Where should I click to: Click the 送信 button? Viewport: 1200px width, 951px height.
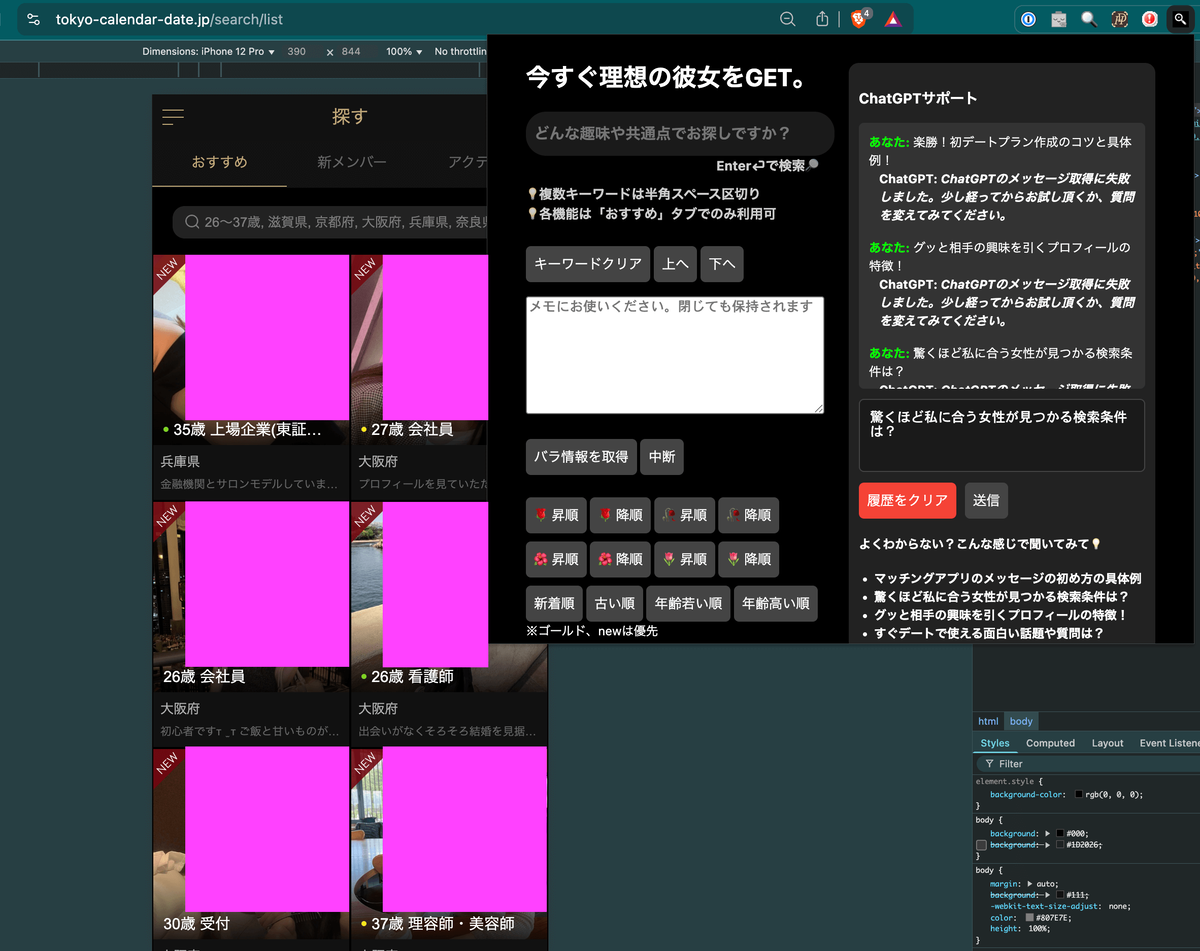point(986,500)
